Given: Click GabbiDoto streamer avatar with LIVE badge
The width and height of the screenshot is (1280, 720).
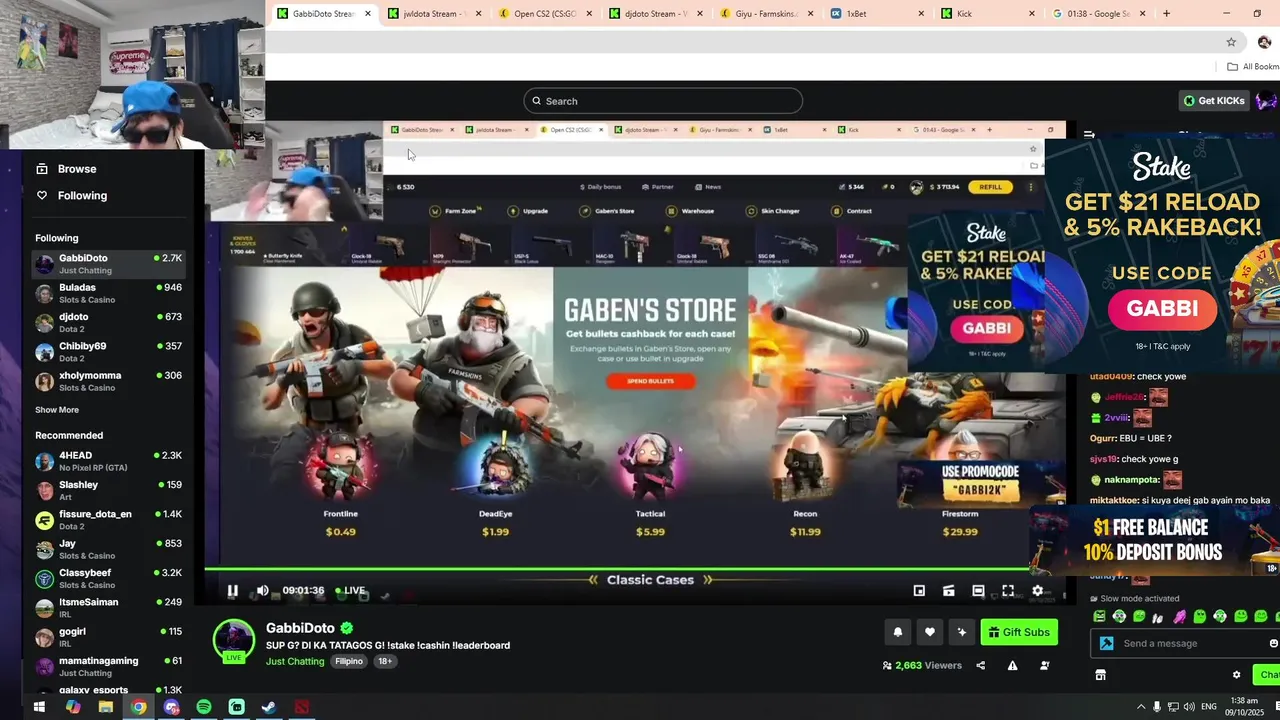Looking at the screenshot, I should coord(234,642).
